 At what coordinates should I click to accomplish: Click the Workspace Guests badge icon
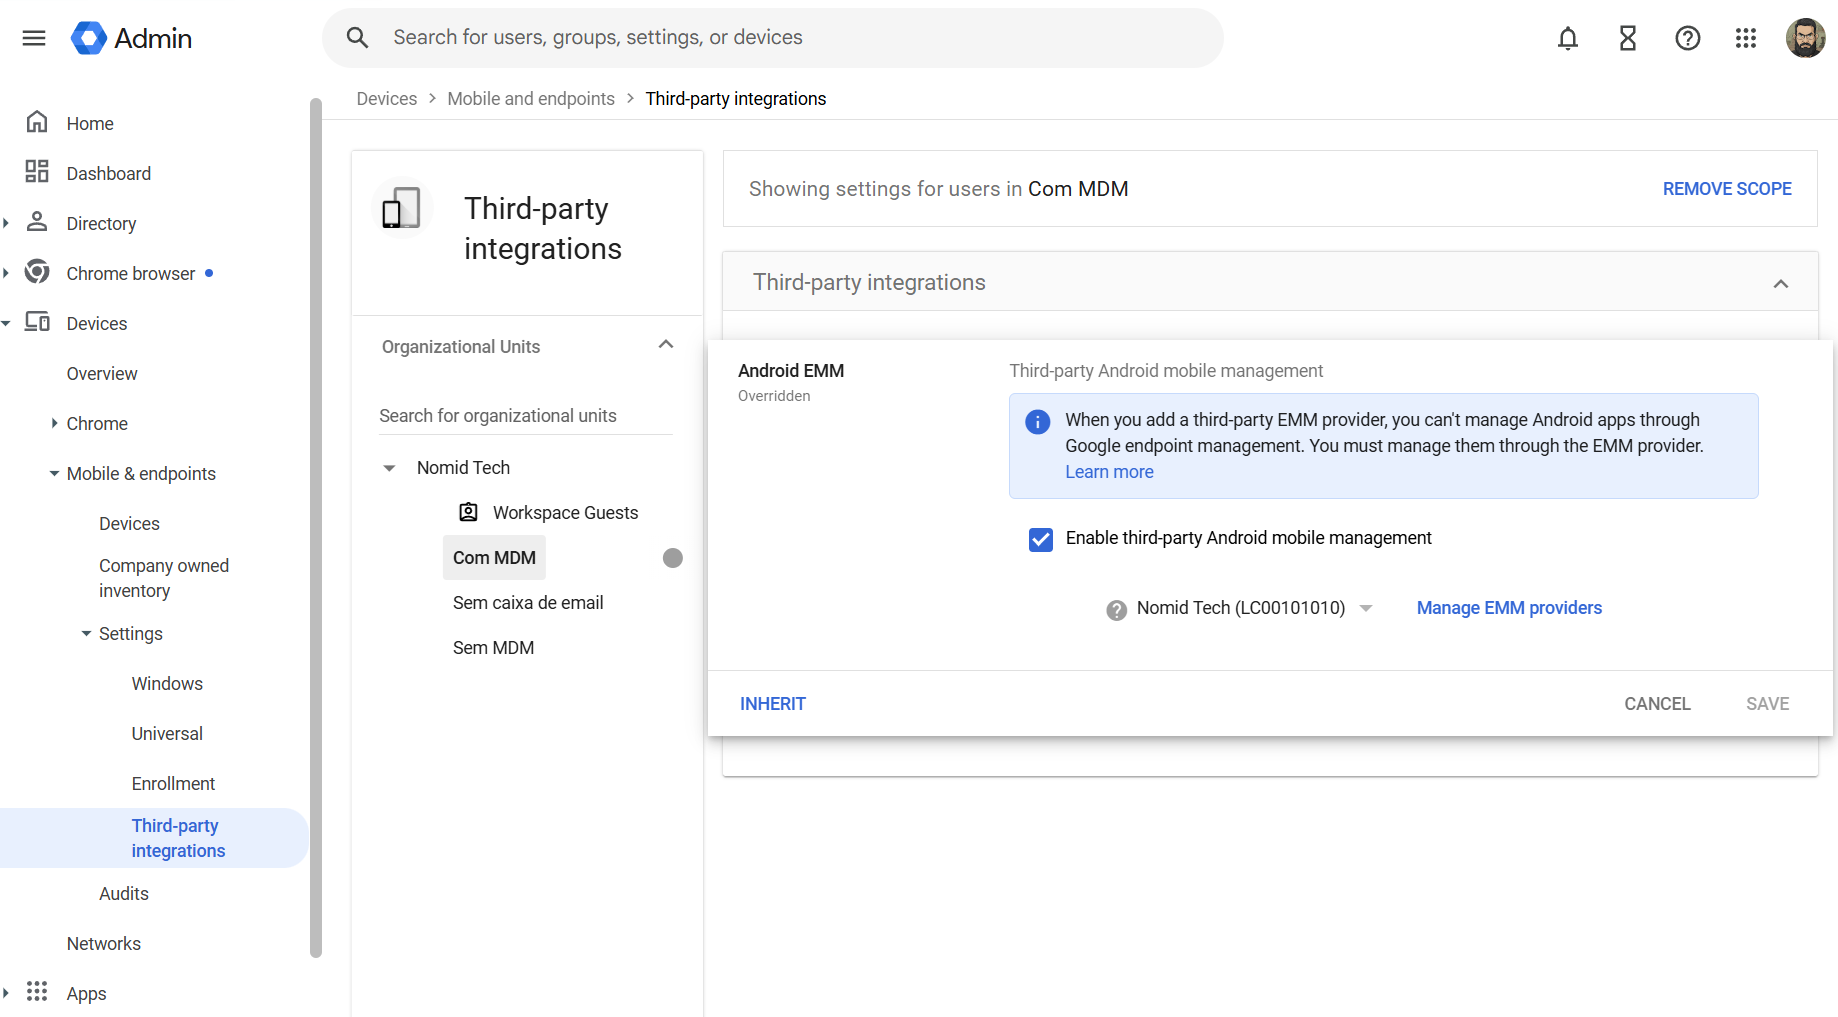click(x=468, y=512)
